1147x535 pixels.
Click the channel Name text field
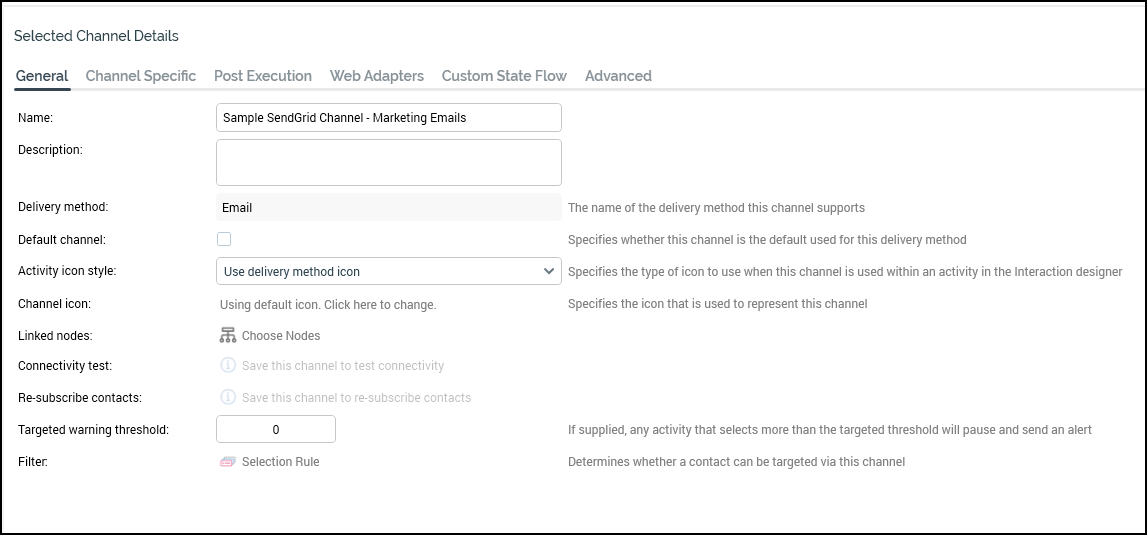[x=388, y=117]
